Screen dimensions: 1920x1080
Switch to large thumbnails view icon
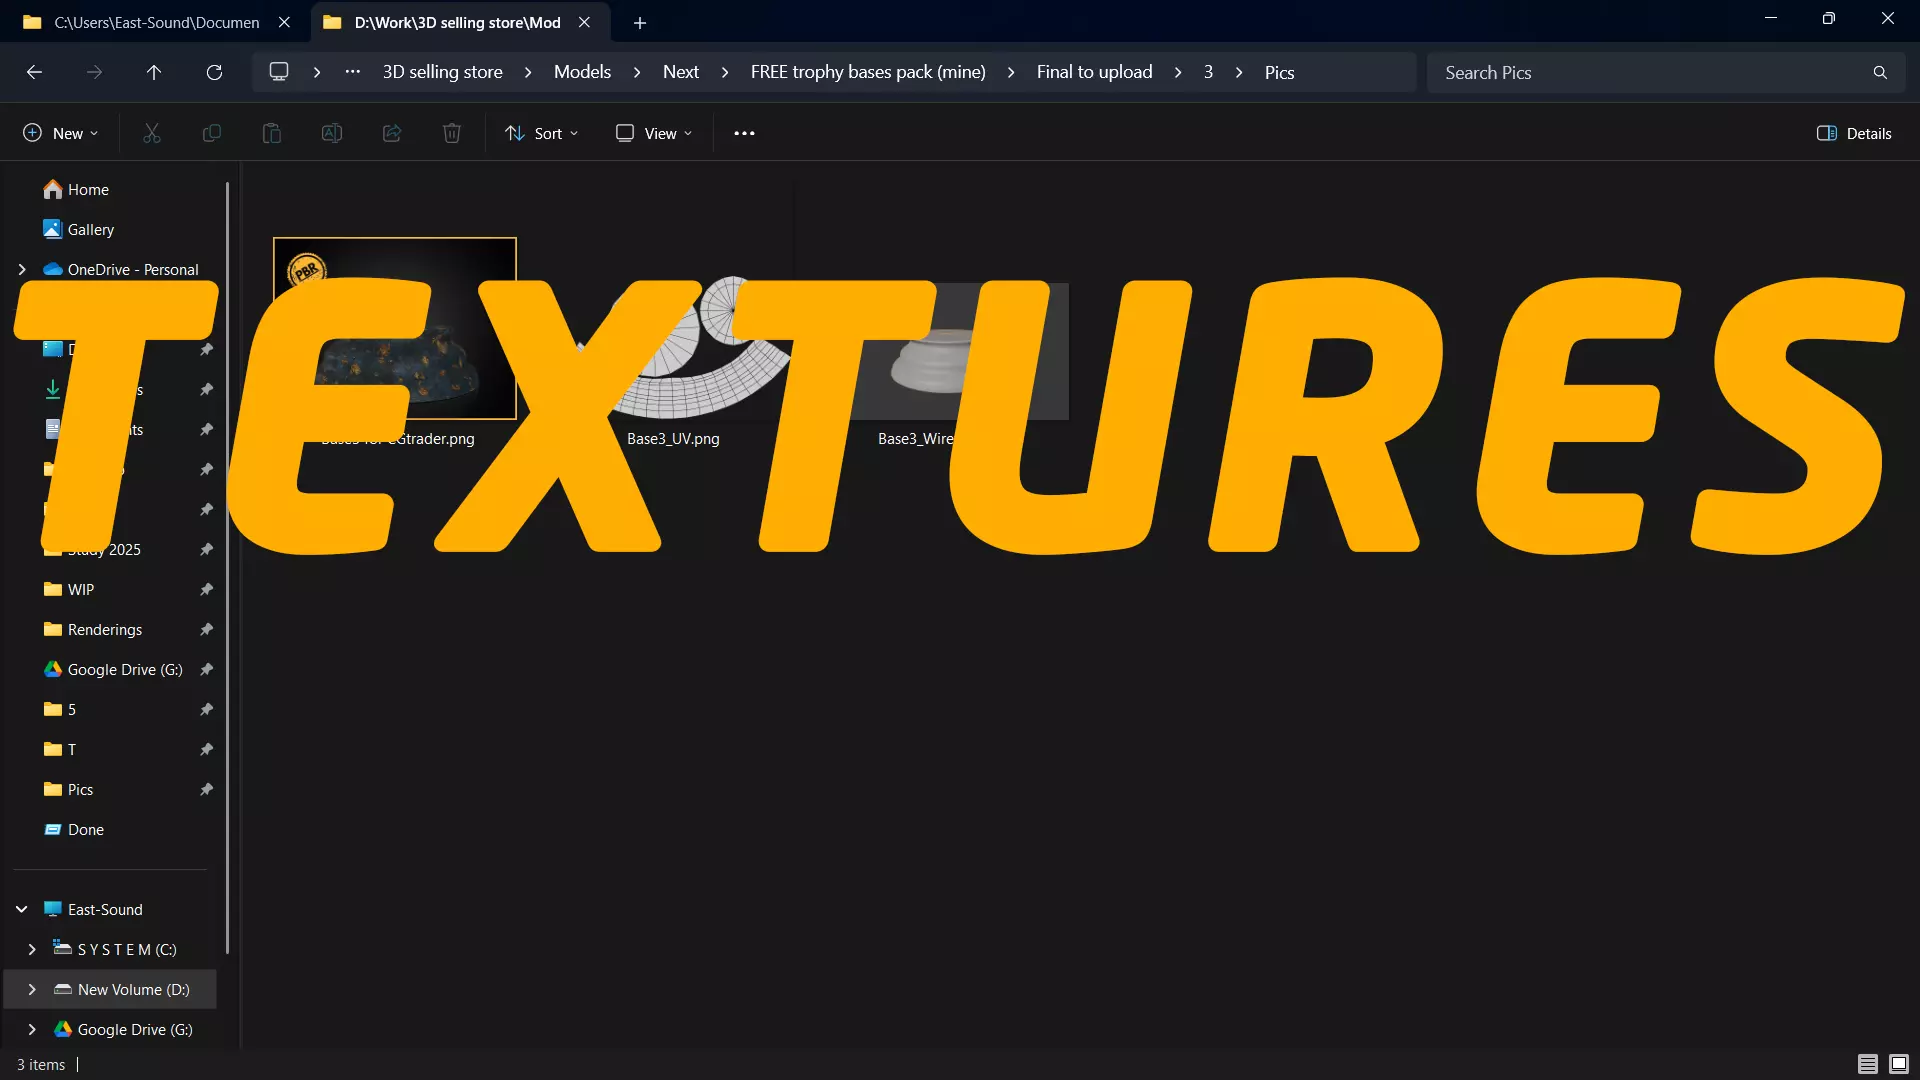[x=1899, y=1064]
